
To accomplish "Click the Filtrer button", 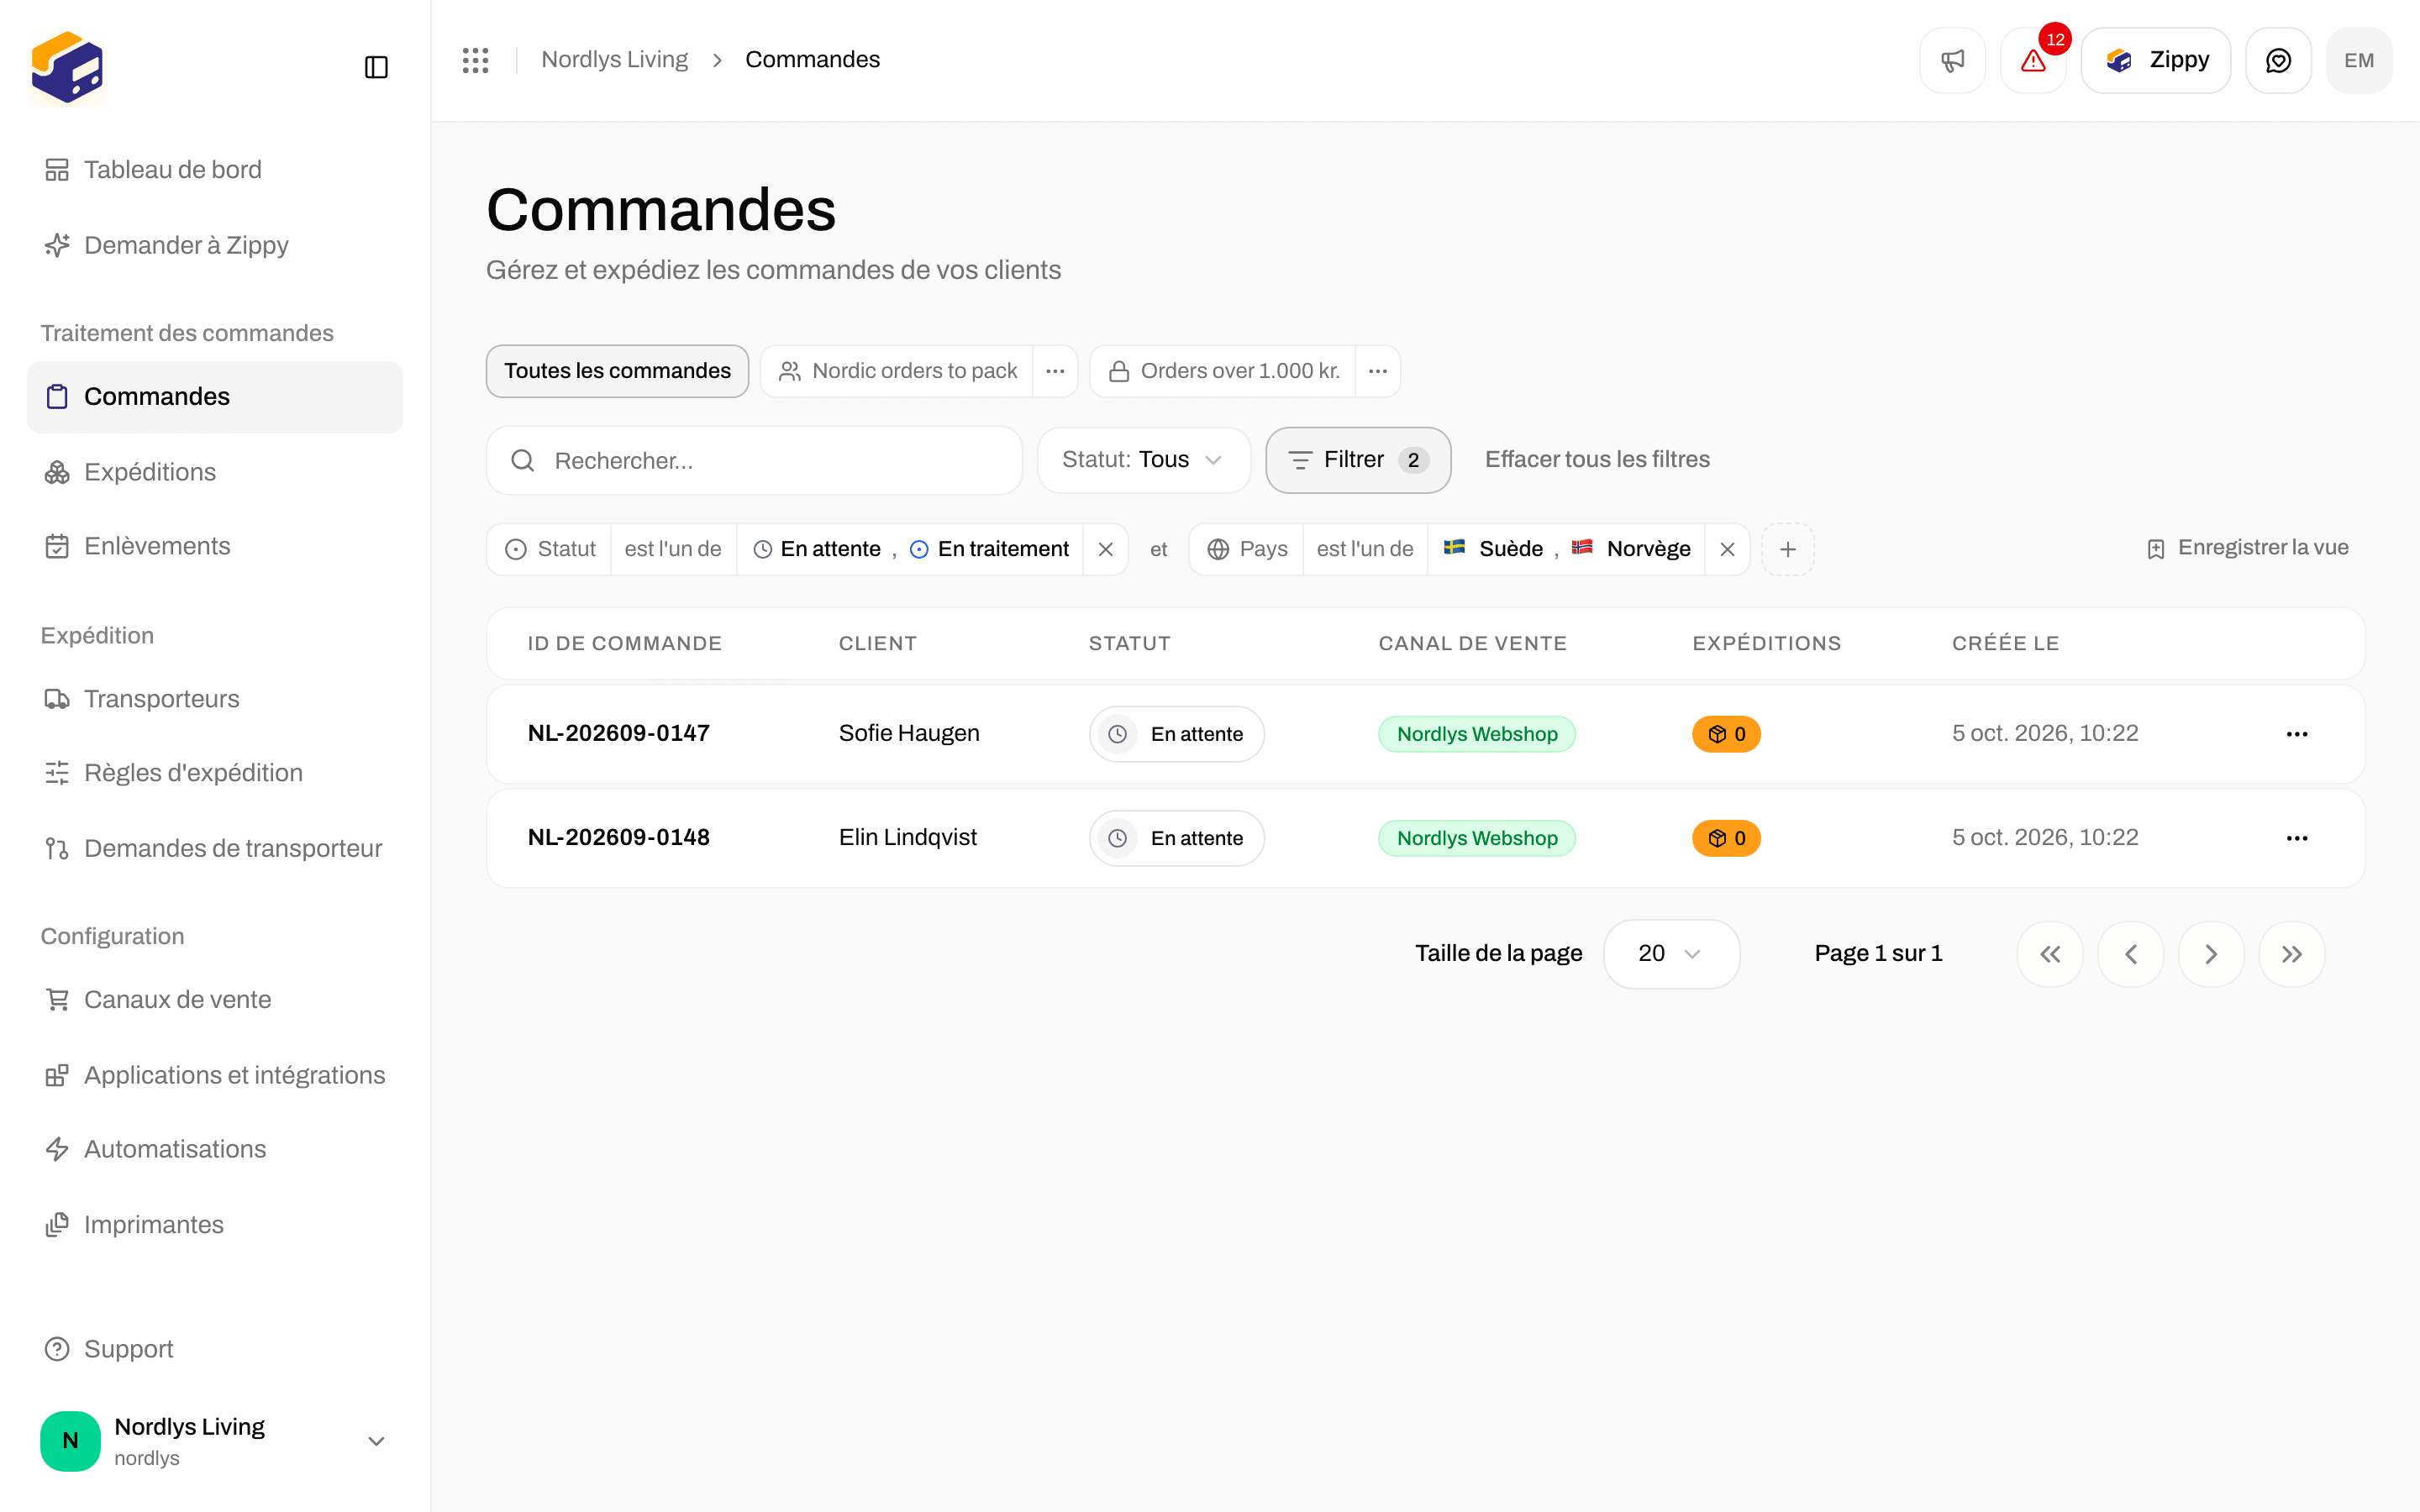I will point(1358,460).
